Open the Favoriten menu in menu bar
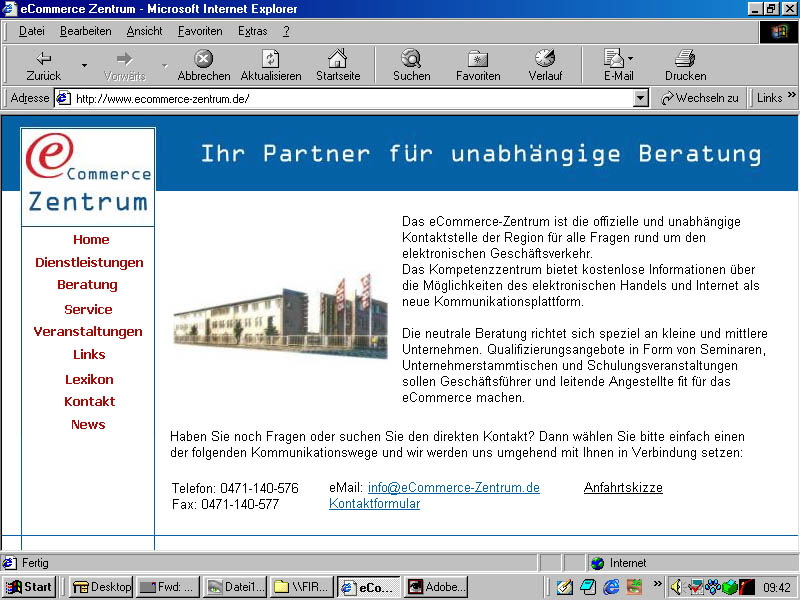800x600 pixels. coord(200,31)
